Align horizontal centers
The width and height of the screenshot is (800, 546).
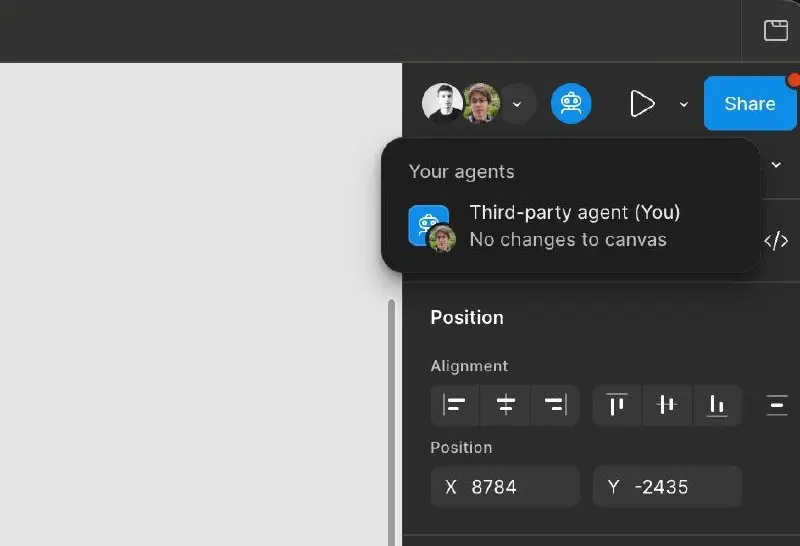coord(505,405)
